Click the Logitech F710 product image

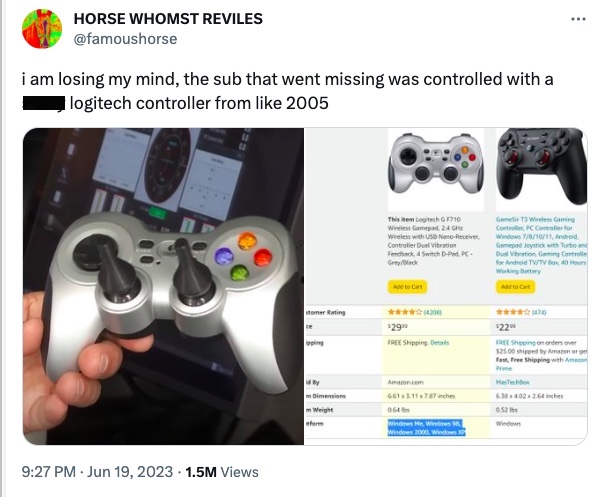pyautogui.click(x=436, y=163)
